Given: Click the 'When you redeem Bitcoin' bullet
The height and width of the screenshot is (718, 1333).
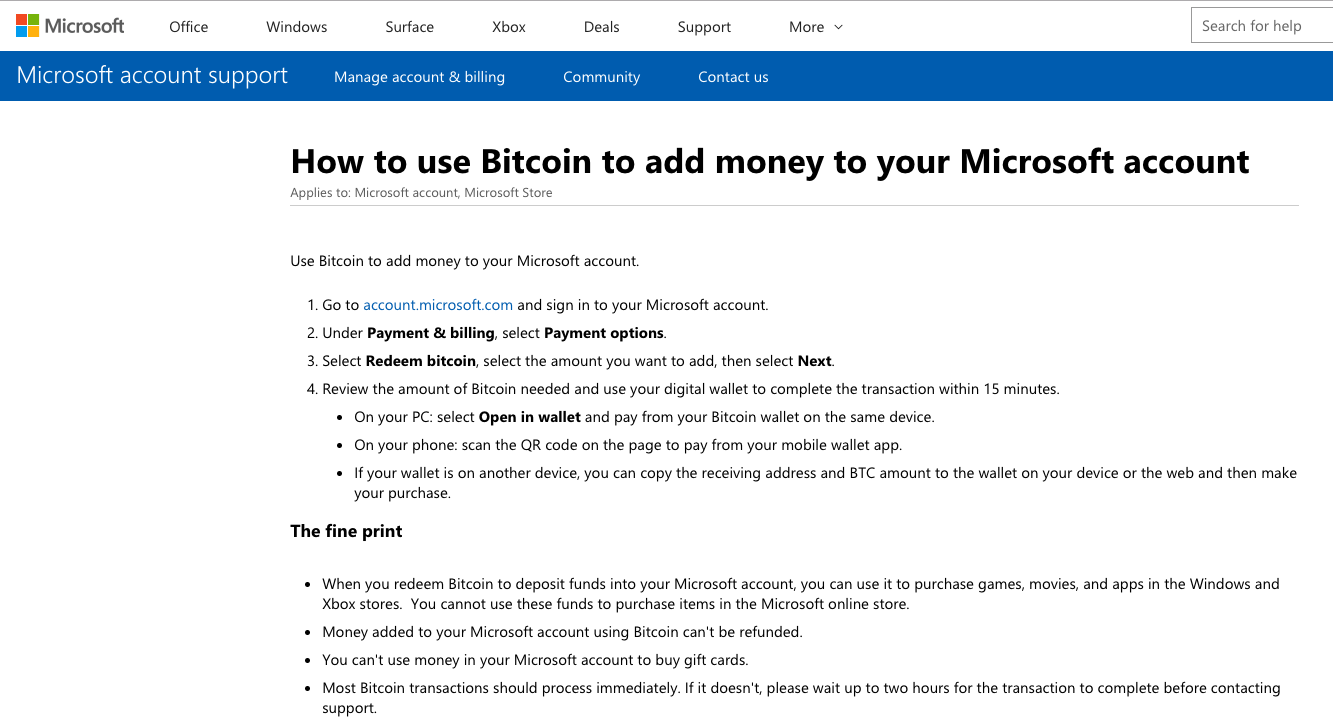Looking at the screenshot, I should [x=801, y=594].
